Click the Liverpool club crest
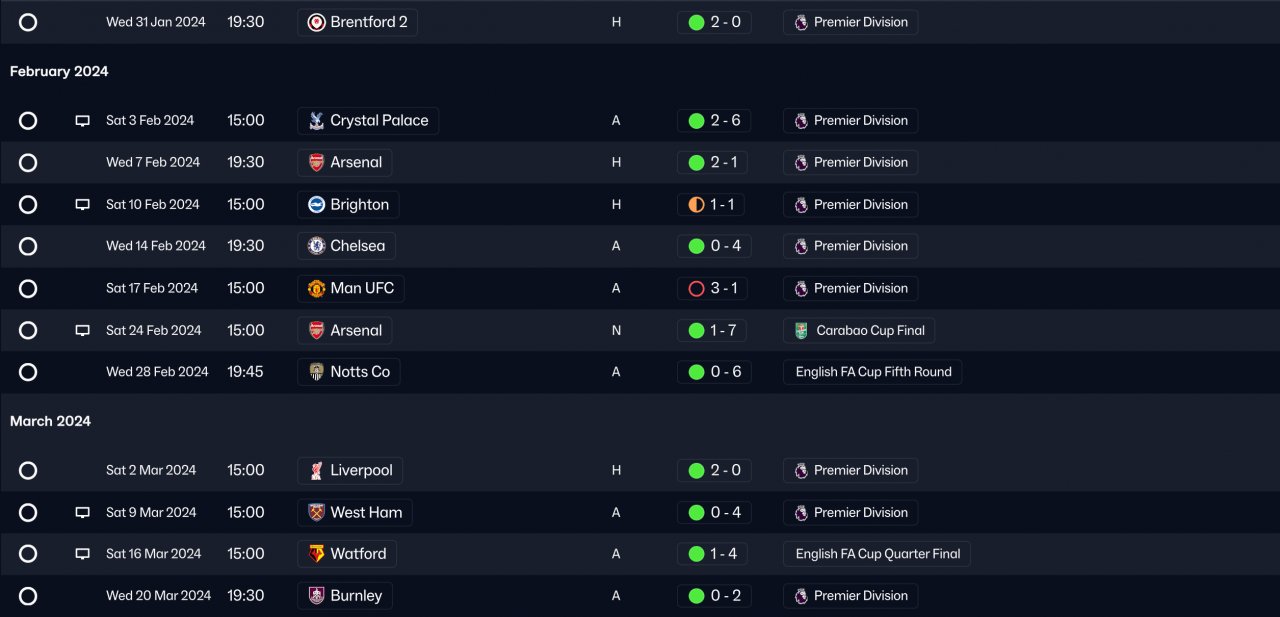This screenshot has height=617, width=1280. point(316,471)
